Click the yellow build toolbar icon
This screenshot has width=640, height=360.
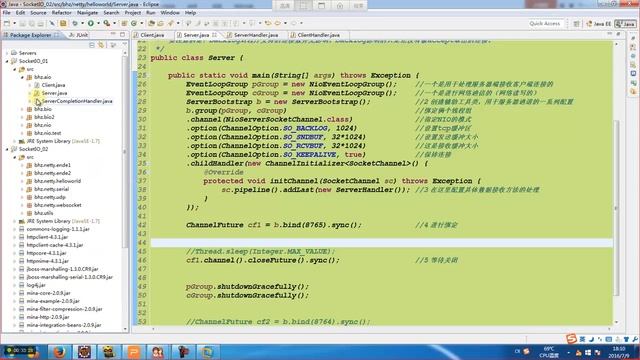[63, 24]
